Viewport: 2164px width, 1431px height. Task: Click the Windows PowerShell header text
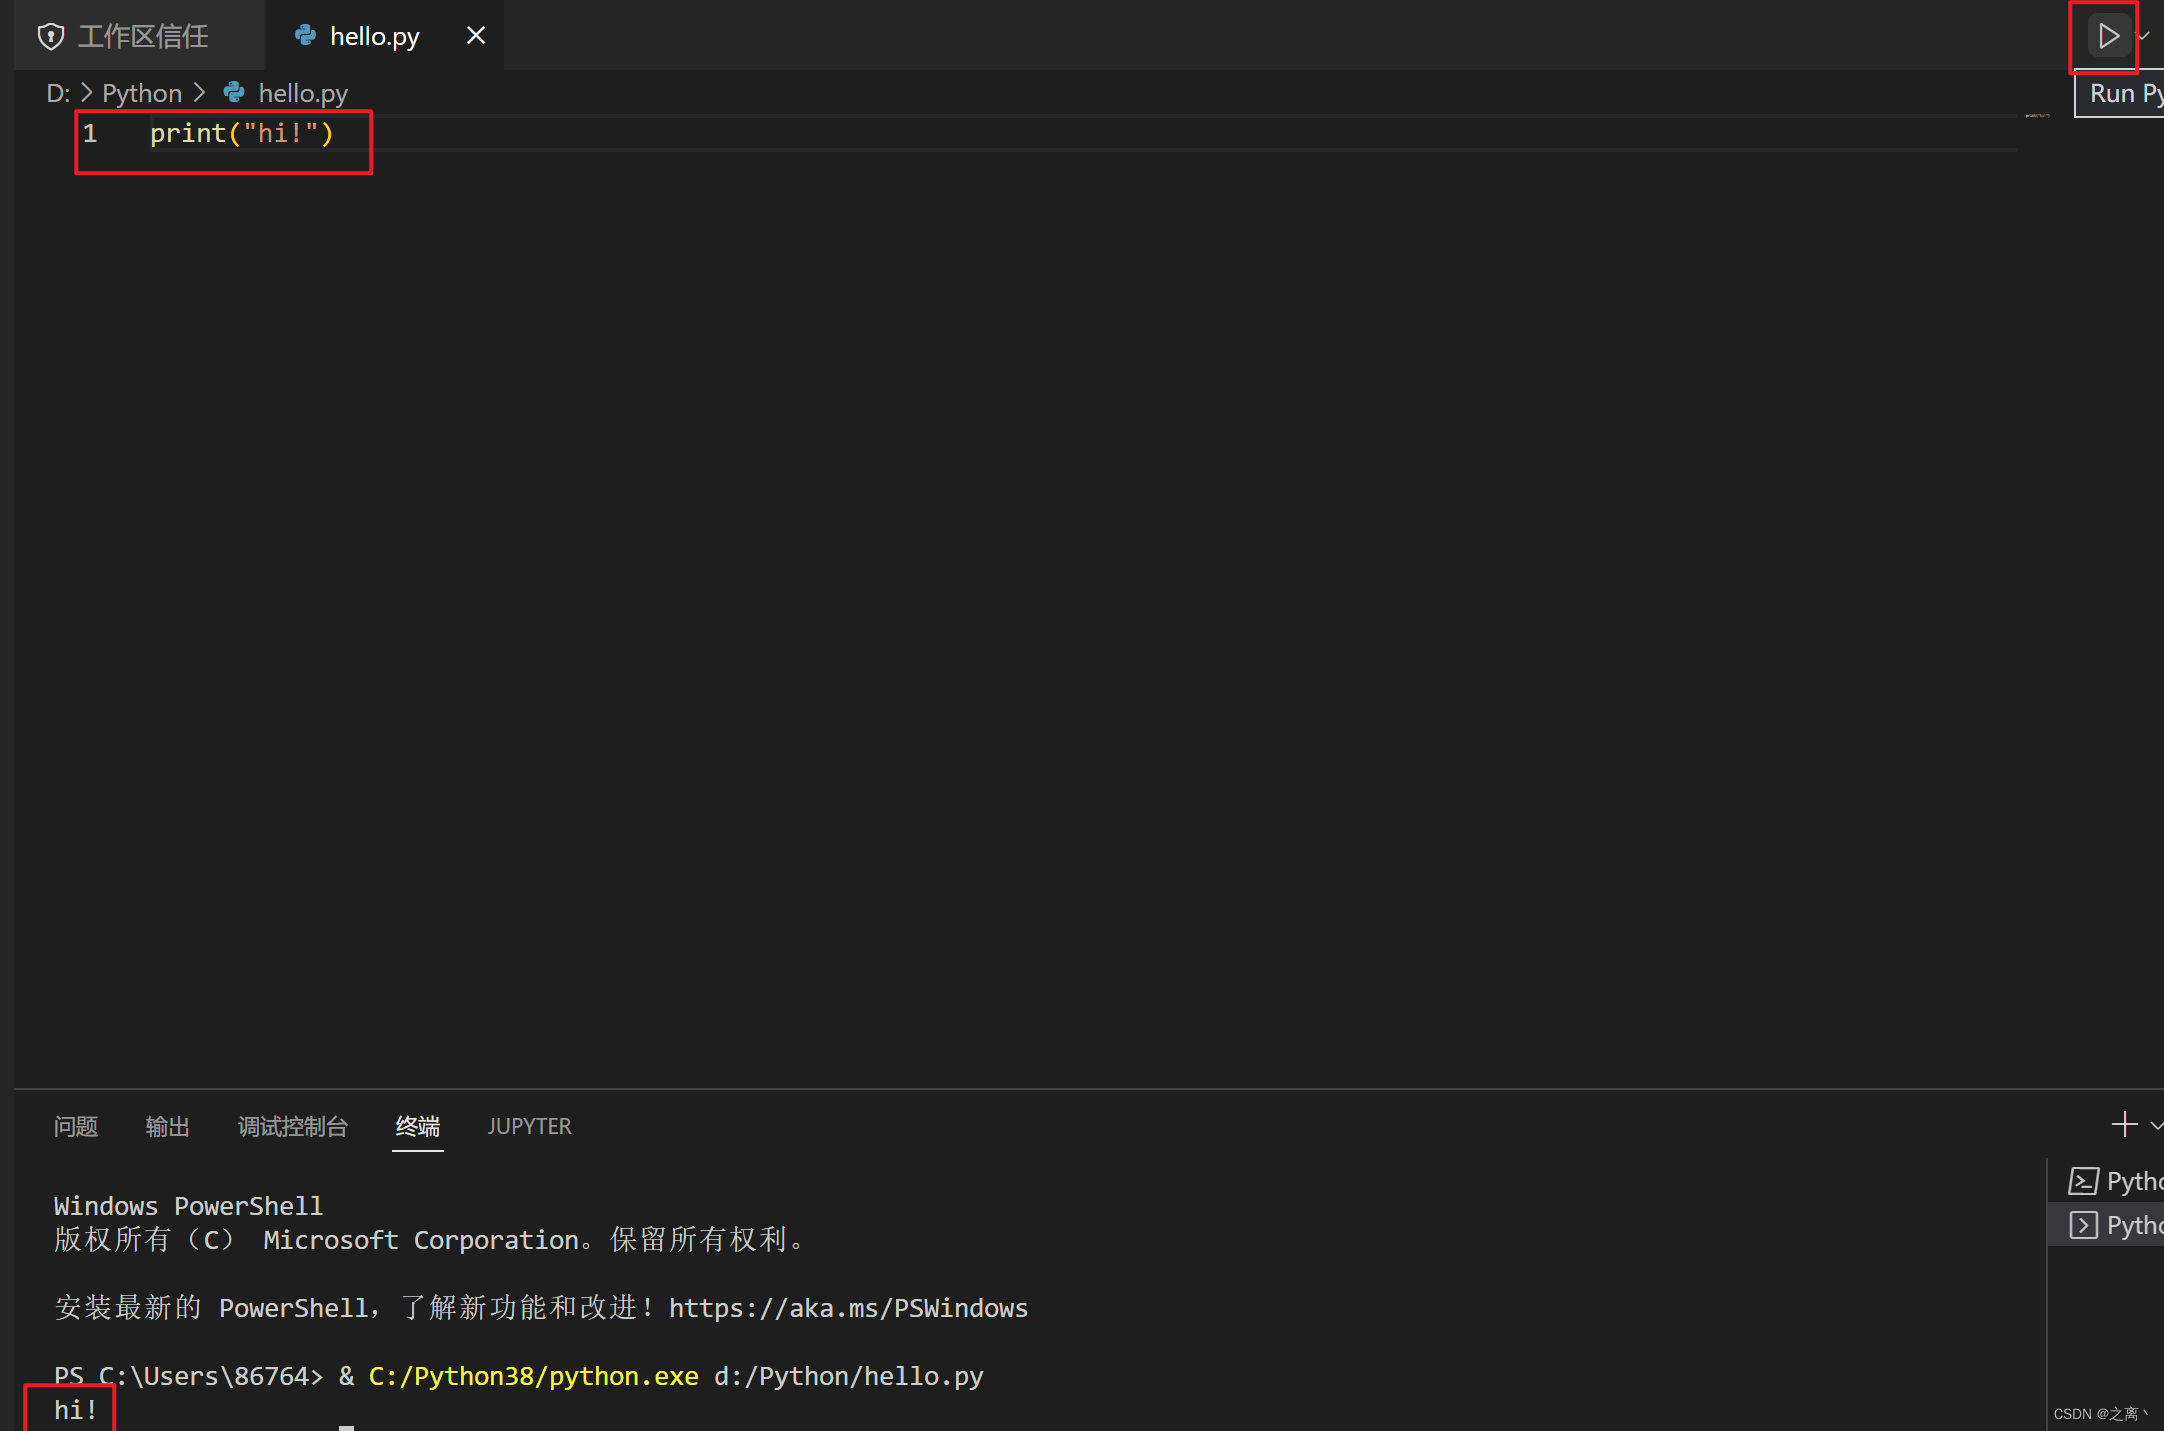188,1206
